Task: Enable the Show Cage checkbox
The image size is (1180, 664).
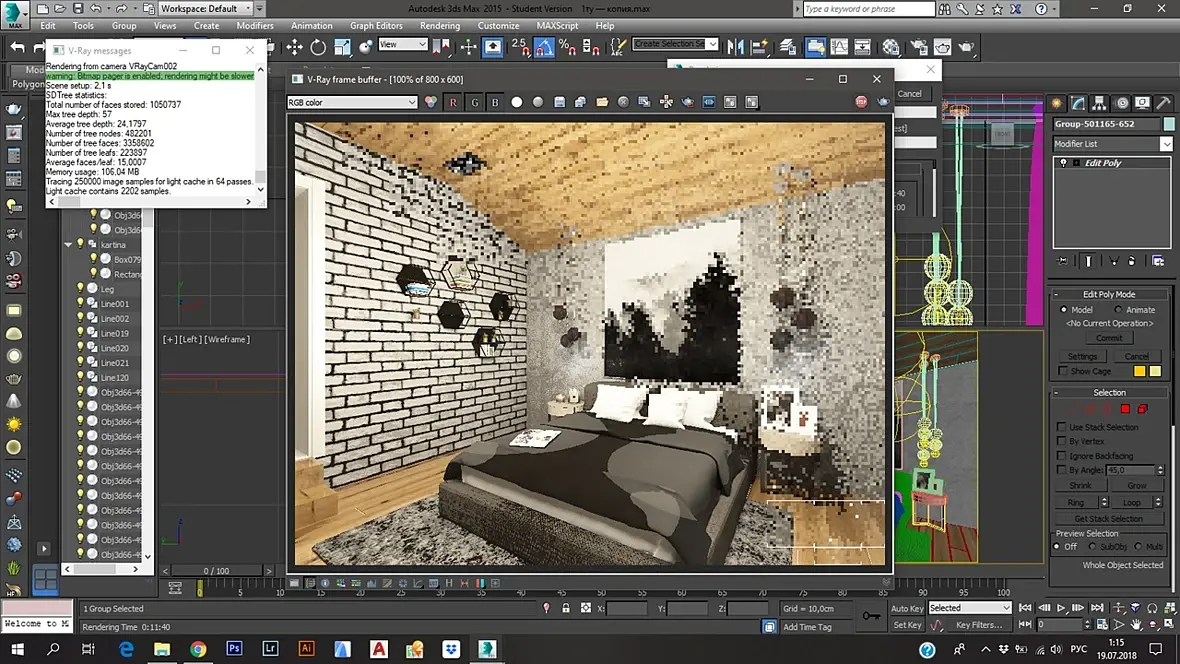Action: click(x=1063, y=371)
